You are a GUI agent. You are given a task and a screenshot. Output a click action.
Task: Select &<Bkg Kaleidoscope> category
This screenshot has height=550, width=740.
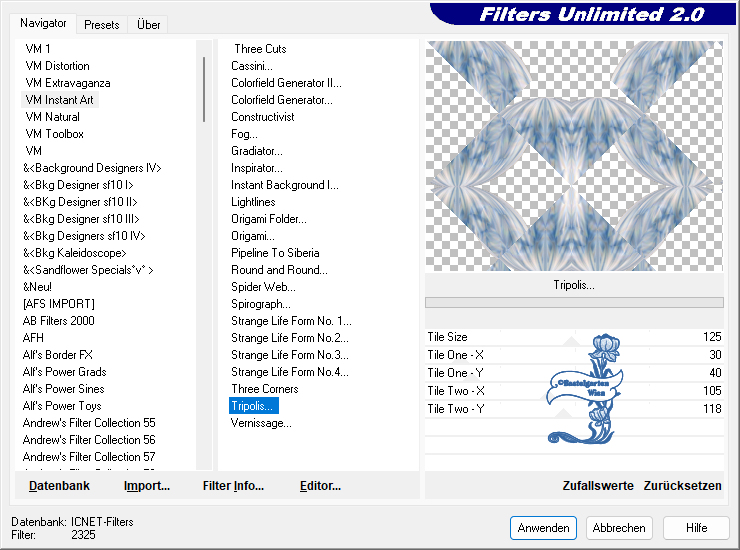[x=75, y=253]
